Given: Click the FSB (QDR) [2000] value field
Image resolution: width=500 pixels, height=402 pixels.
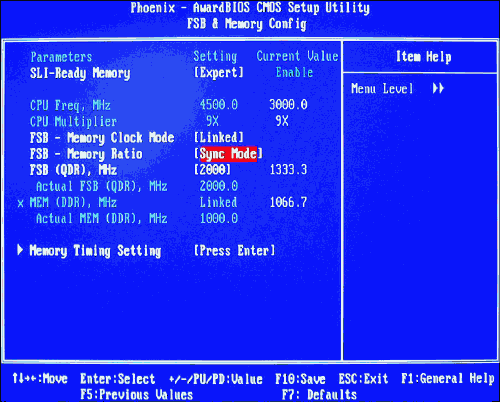Looking at the screenshot, I should click(212, 170).
